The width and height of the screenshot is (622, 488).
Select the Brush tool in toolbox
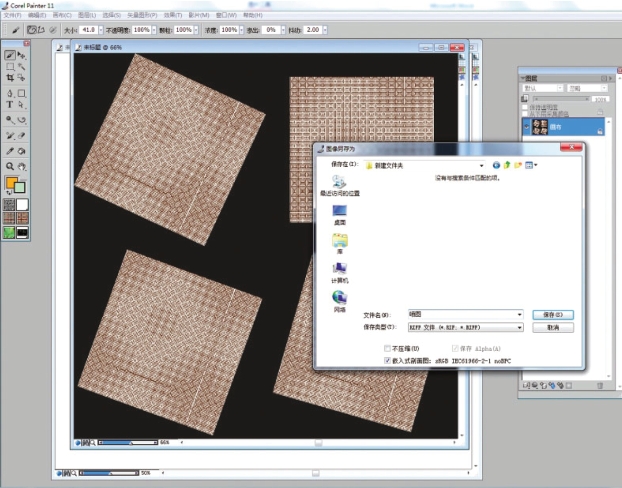pos(9,56)
